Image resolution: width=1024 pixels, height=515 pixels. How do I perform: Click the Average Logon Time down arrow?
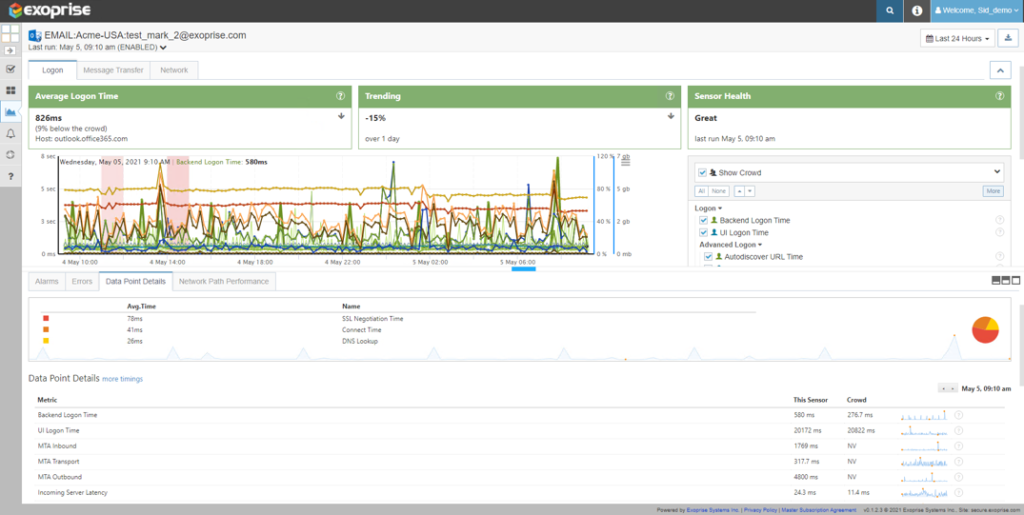click(341, 116)
